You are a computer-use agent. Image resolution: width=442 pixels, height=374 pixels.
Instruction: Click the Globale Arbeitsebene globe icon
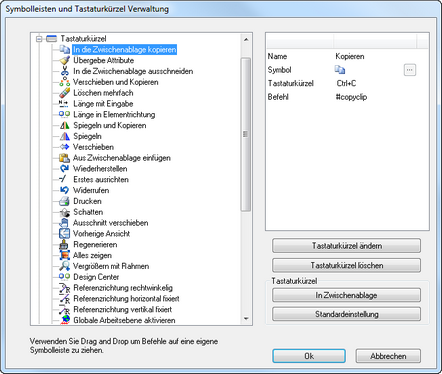64,320
